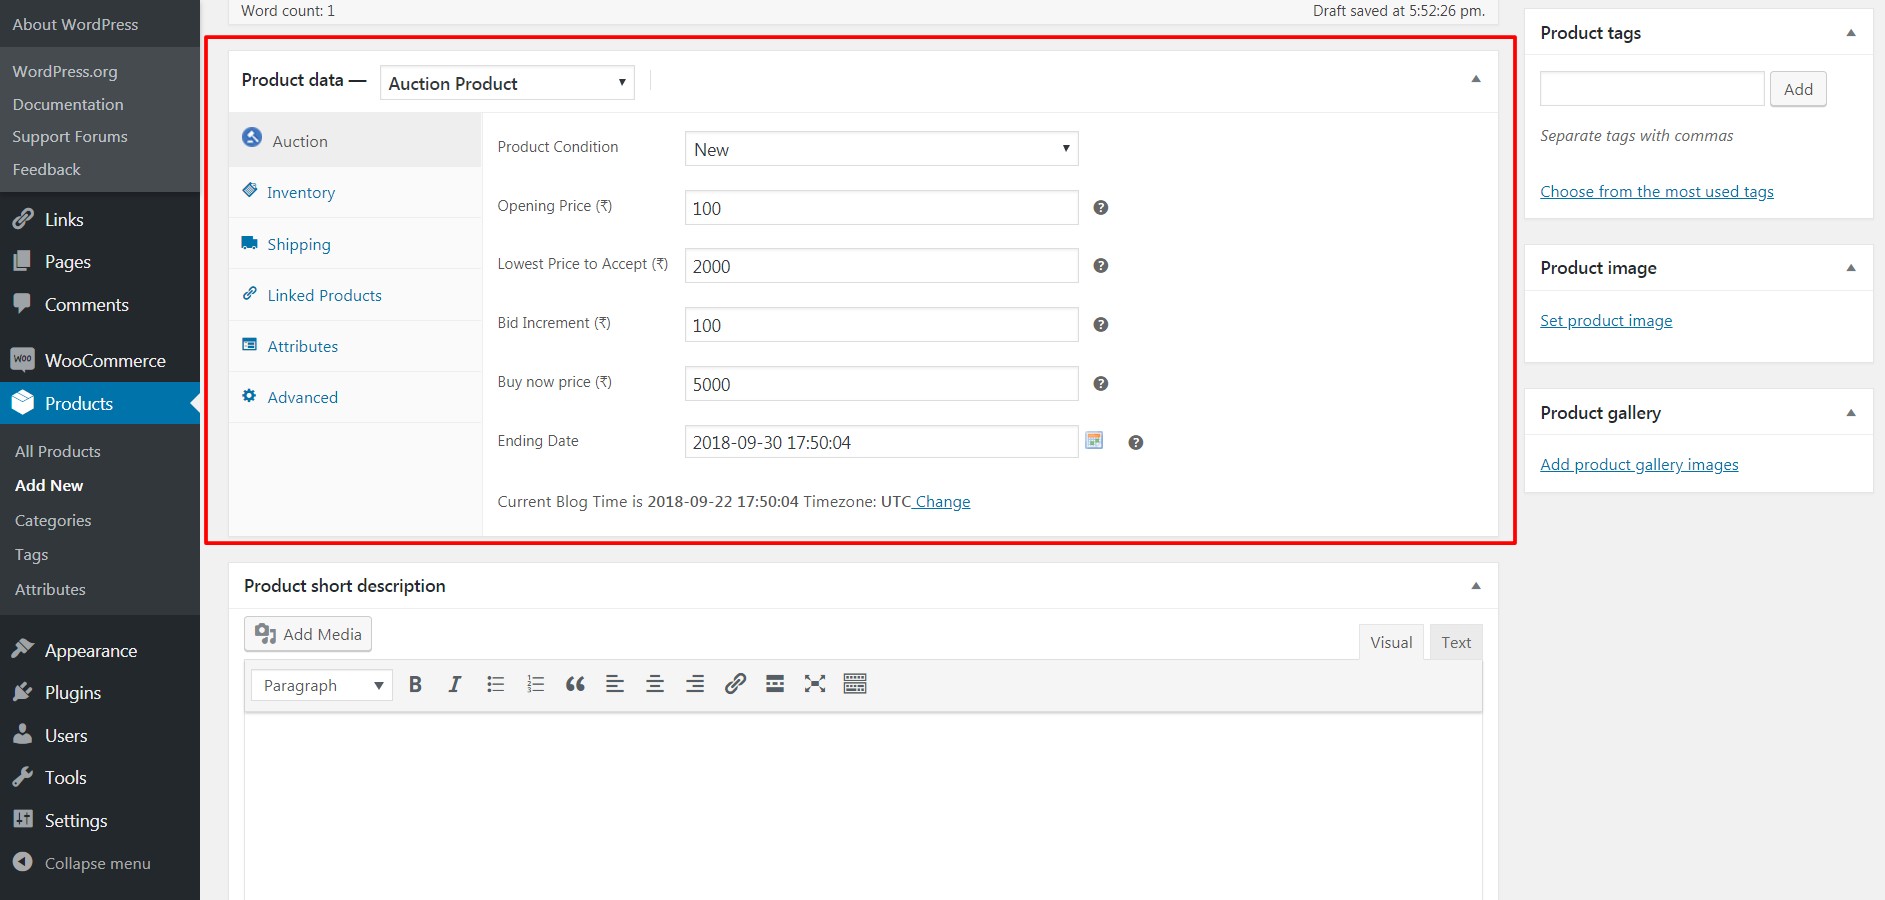Open the Users admin menu
The image size is (1885, 900).
(100, 735)
